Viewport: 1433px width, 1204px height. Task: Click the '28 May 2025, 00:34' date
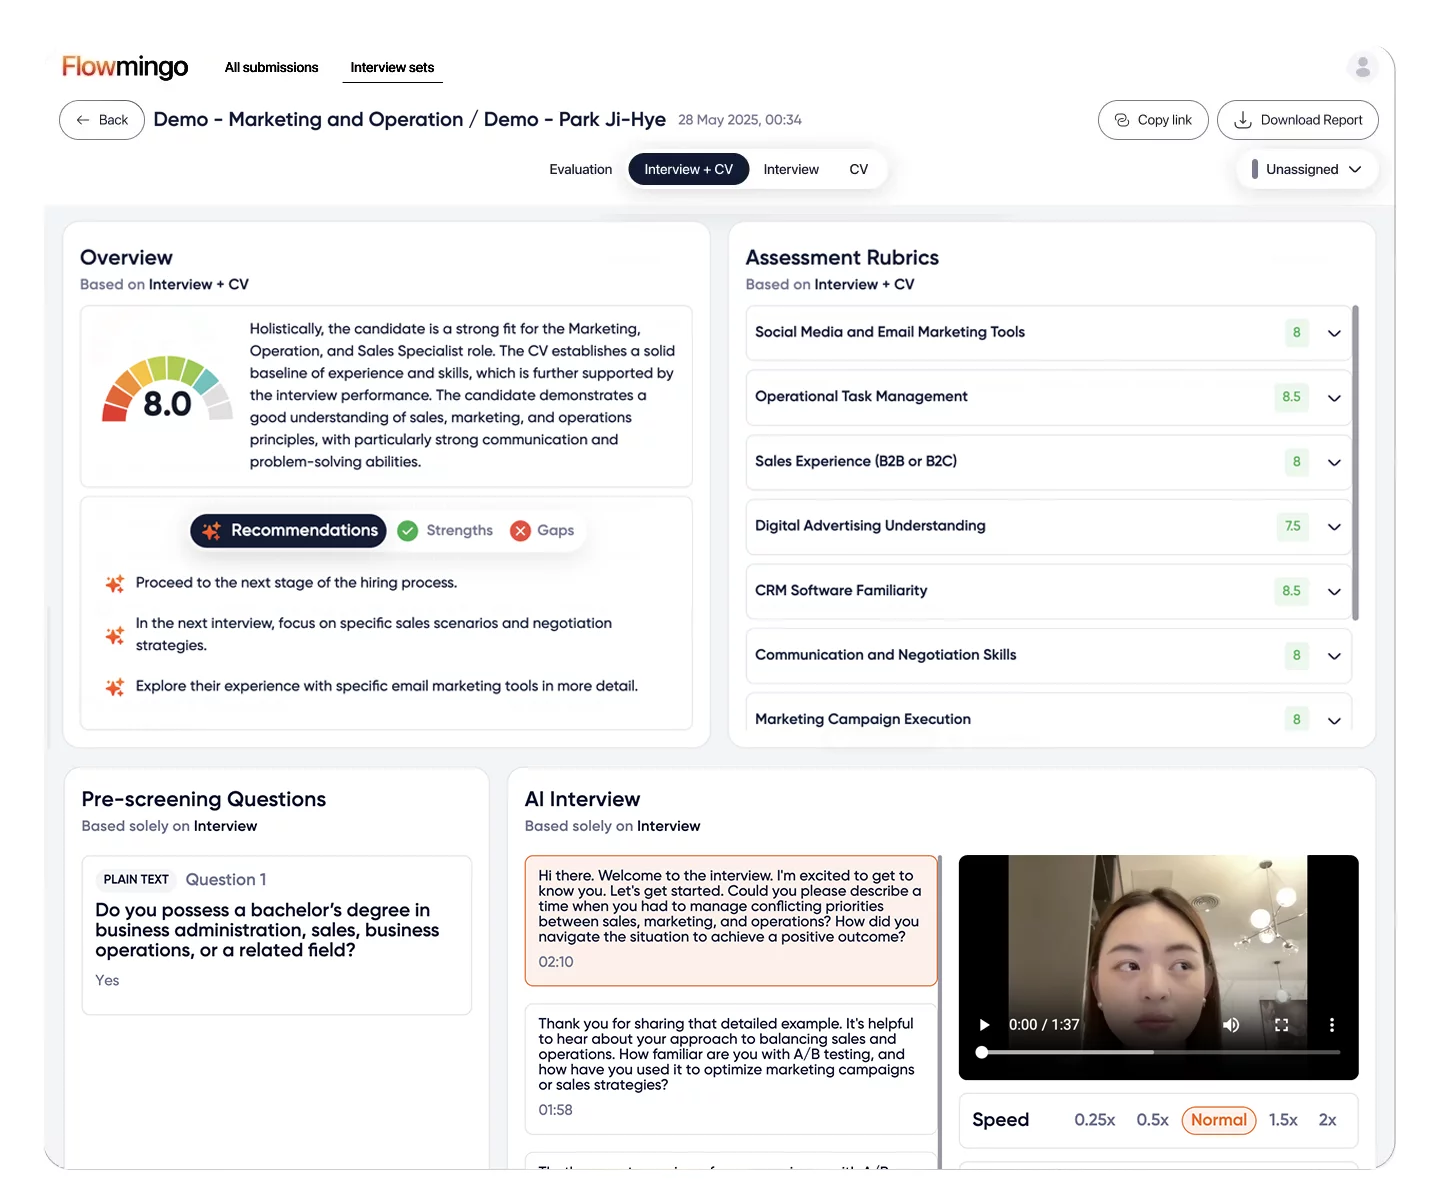pos(740,120)
